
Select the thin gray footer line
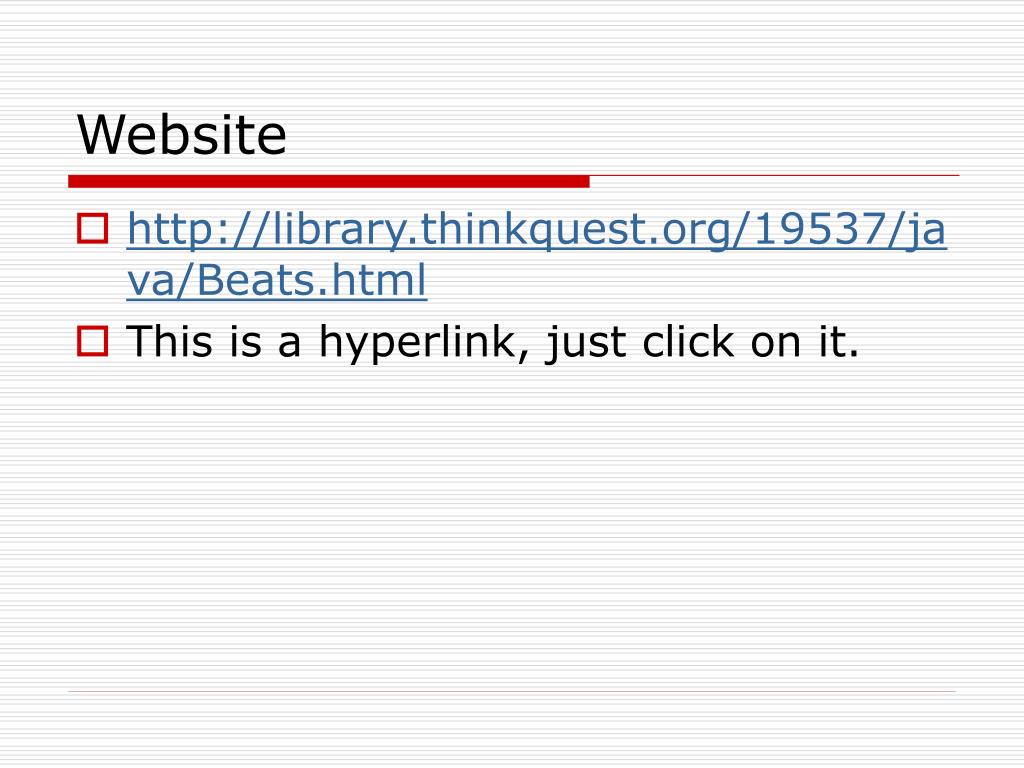pyautogui.click(x=512, y=691)
